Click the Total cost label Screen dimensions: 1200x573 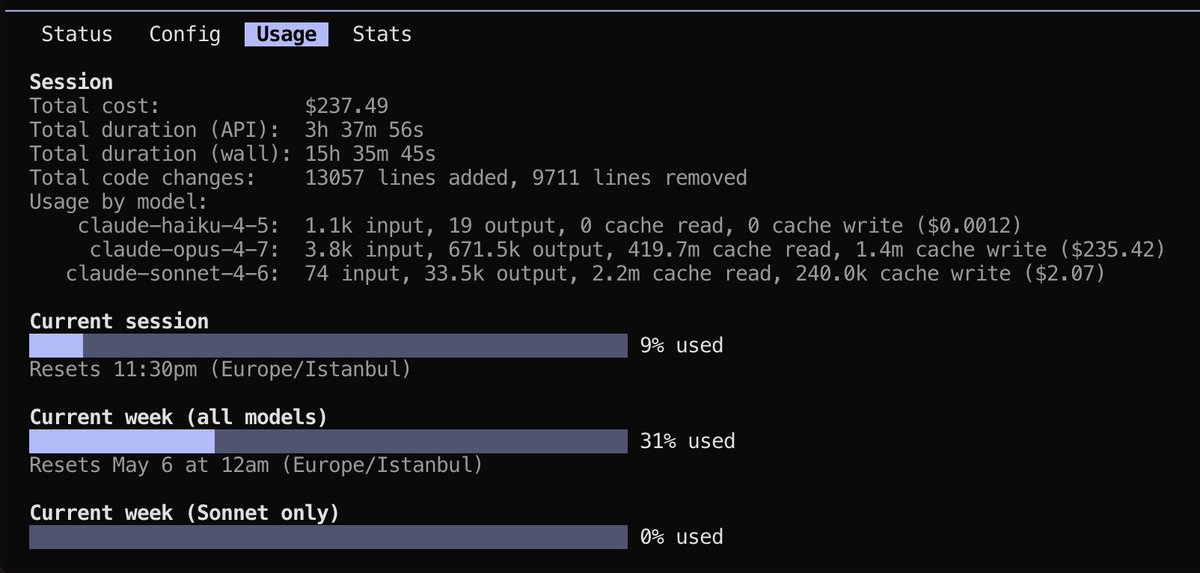pos(95,106)
